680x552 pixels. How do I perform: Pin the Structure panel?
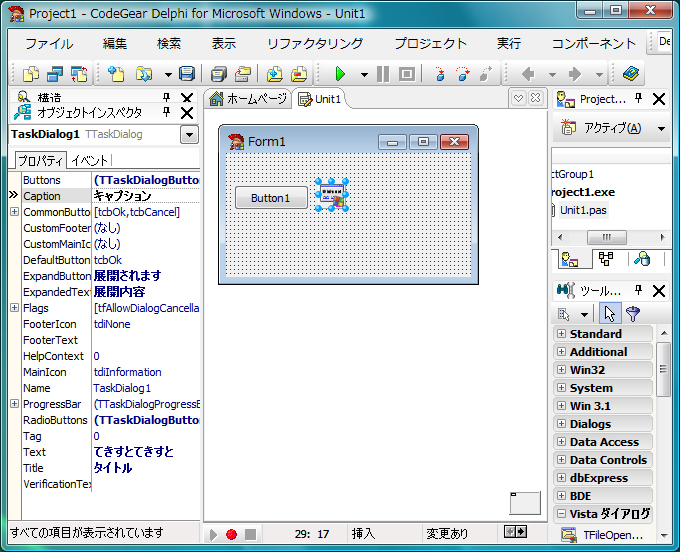click(x=167, y=97)
